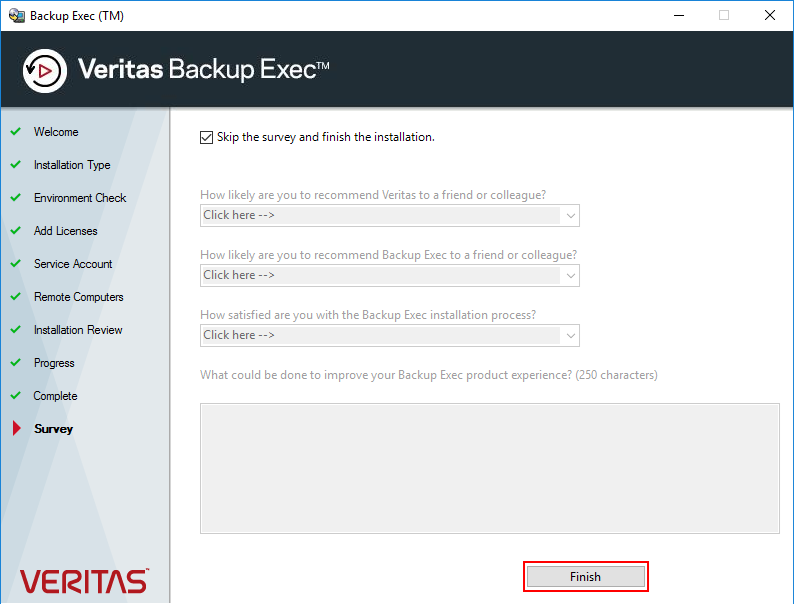Click the green checkmark beside Progress

(16, 363)
